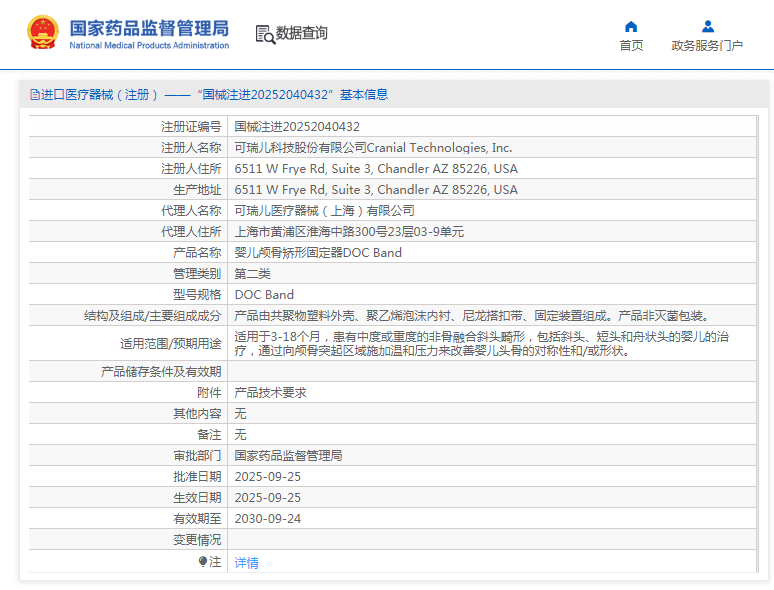Open the 详情 details link
Viewport: 774px width, 590px height.
(246, 563)
